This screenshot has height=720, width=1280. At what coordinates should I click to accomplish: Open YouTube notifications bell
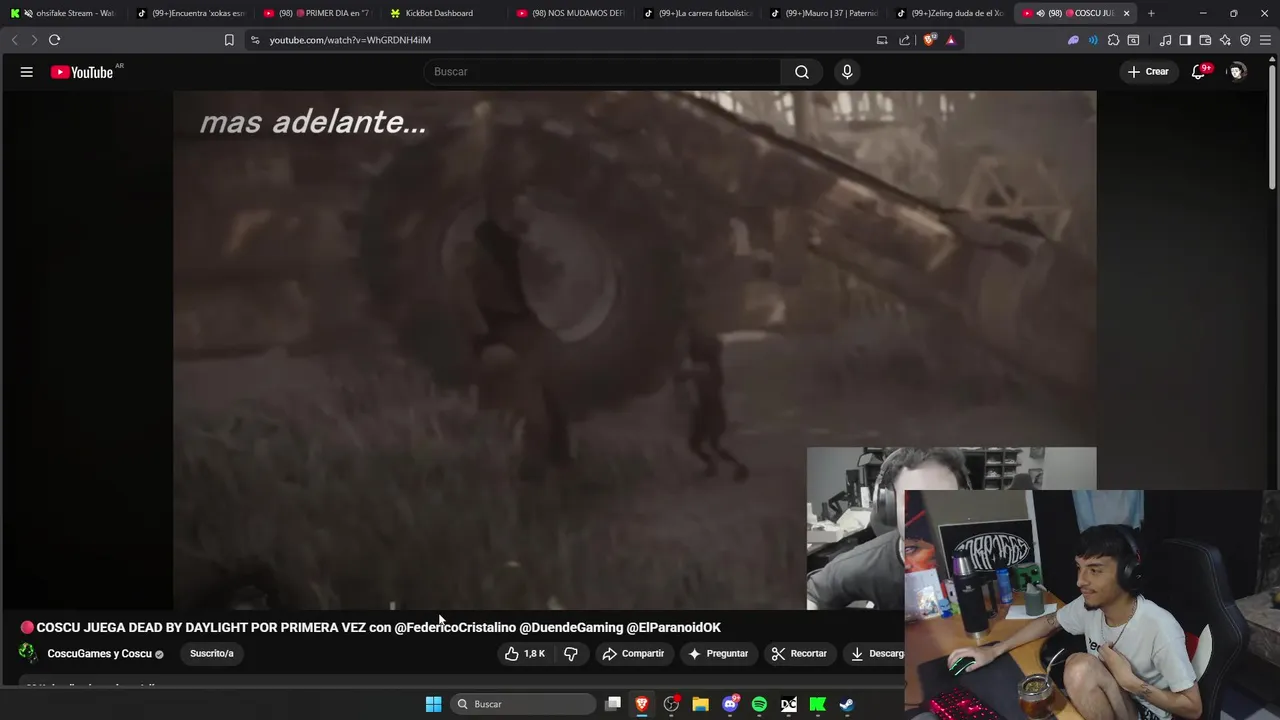[x=1198, y=72]
